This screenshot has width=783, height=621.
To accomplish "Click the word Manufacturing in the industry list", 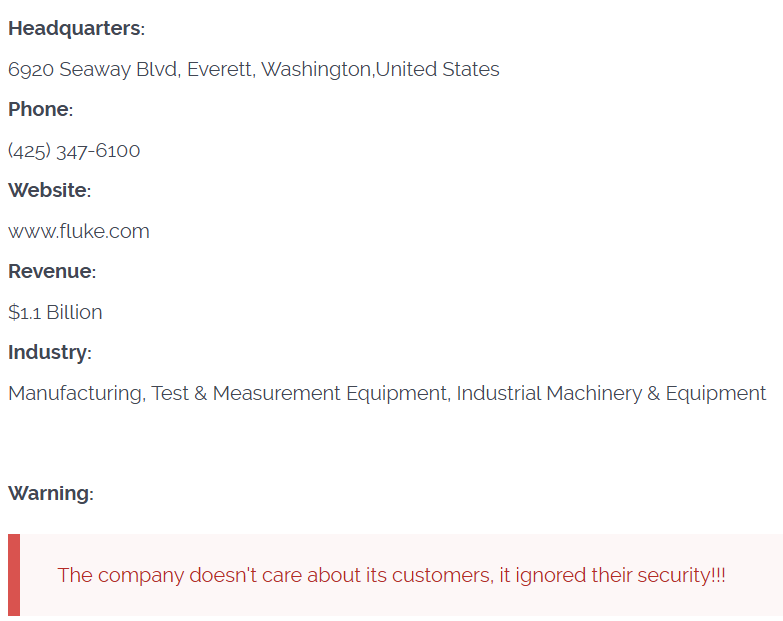I will coord(75,393).
